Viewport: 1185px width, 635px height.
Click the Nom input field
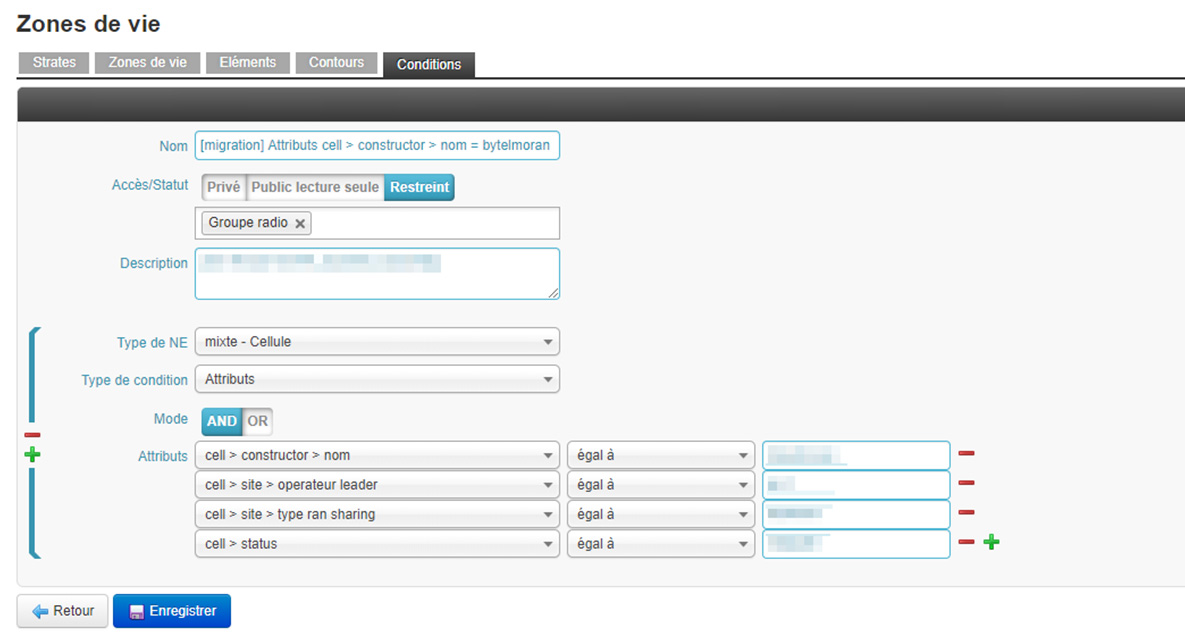(377, 146)
